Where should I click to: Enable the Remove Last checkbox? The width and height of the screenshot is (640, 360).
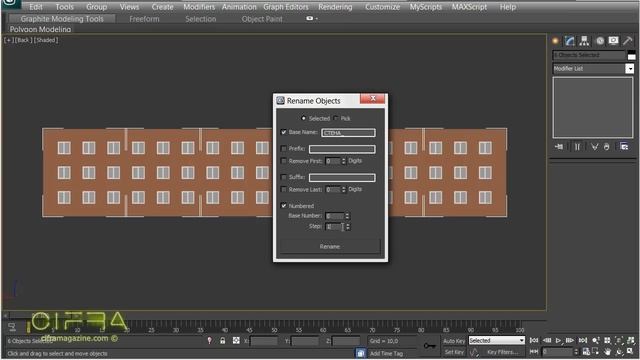tap(284, 190)
